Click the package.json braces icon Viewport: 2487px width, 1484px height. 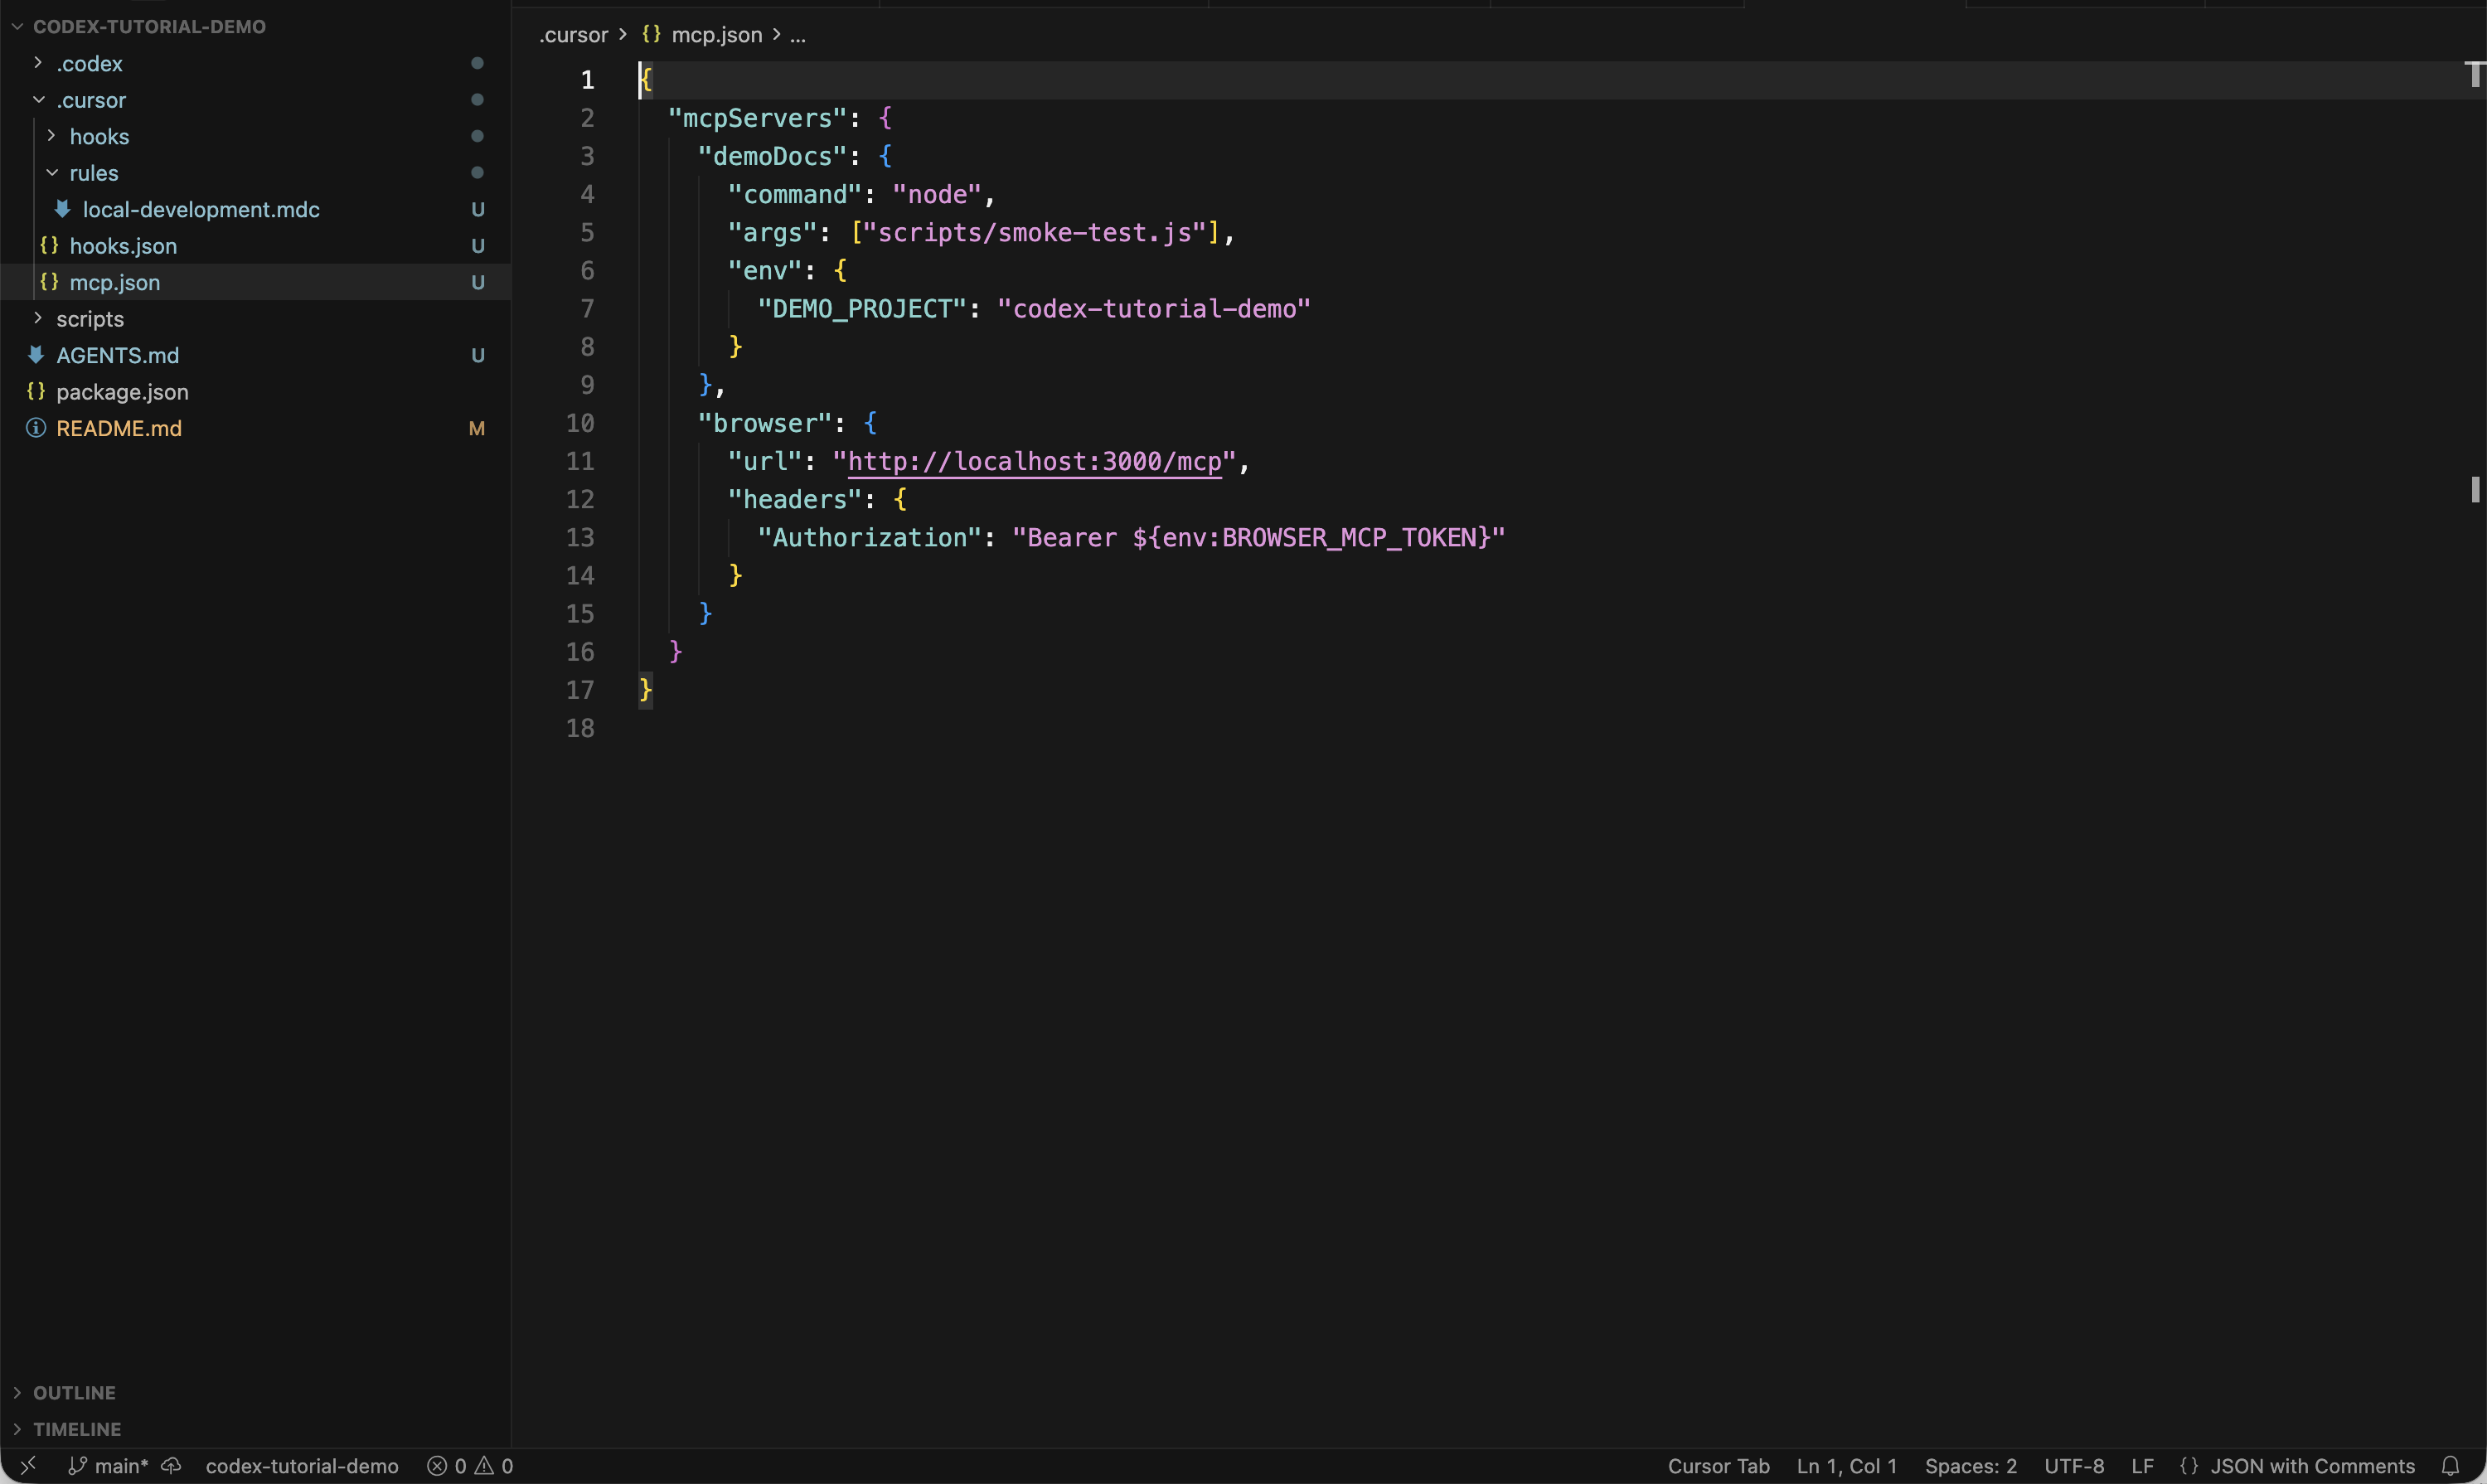(36, 391)
